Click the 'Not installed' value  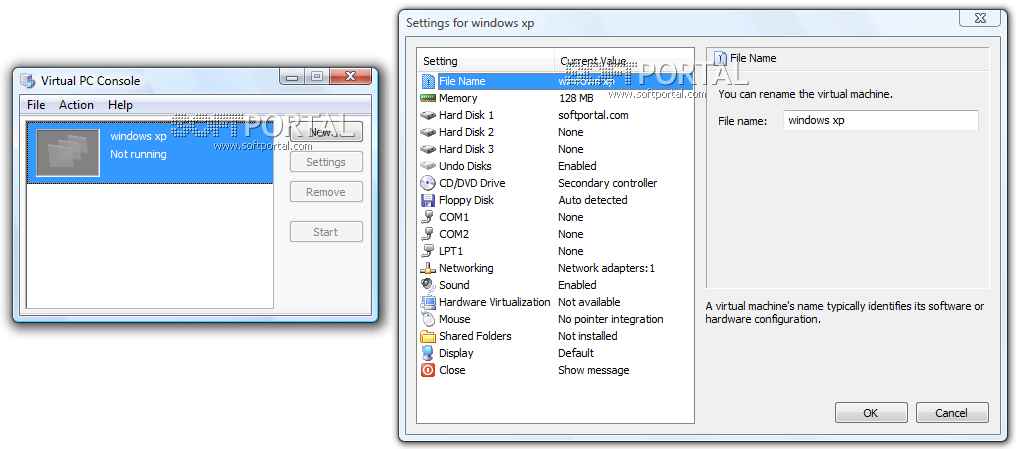[x=588, y=336]
